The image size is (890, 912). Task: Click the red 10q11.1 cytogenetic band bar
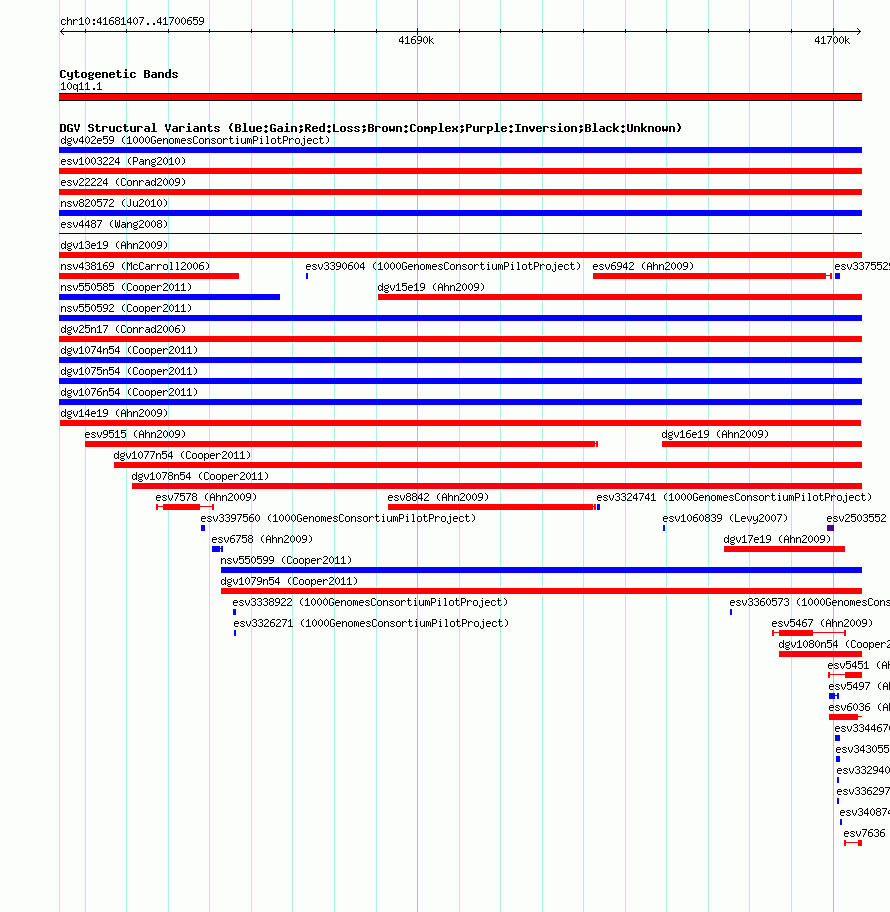pos(460,97)
